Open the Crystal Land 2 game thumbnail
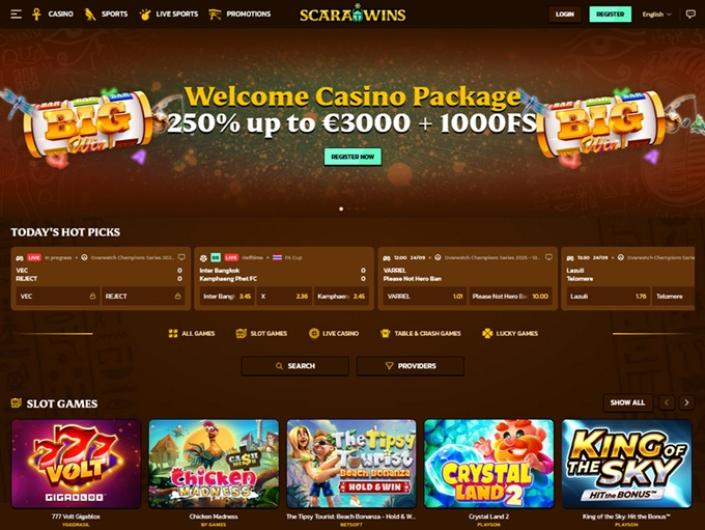Image resolution: width=705 pixels, height=530 pixels. 489,463
